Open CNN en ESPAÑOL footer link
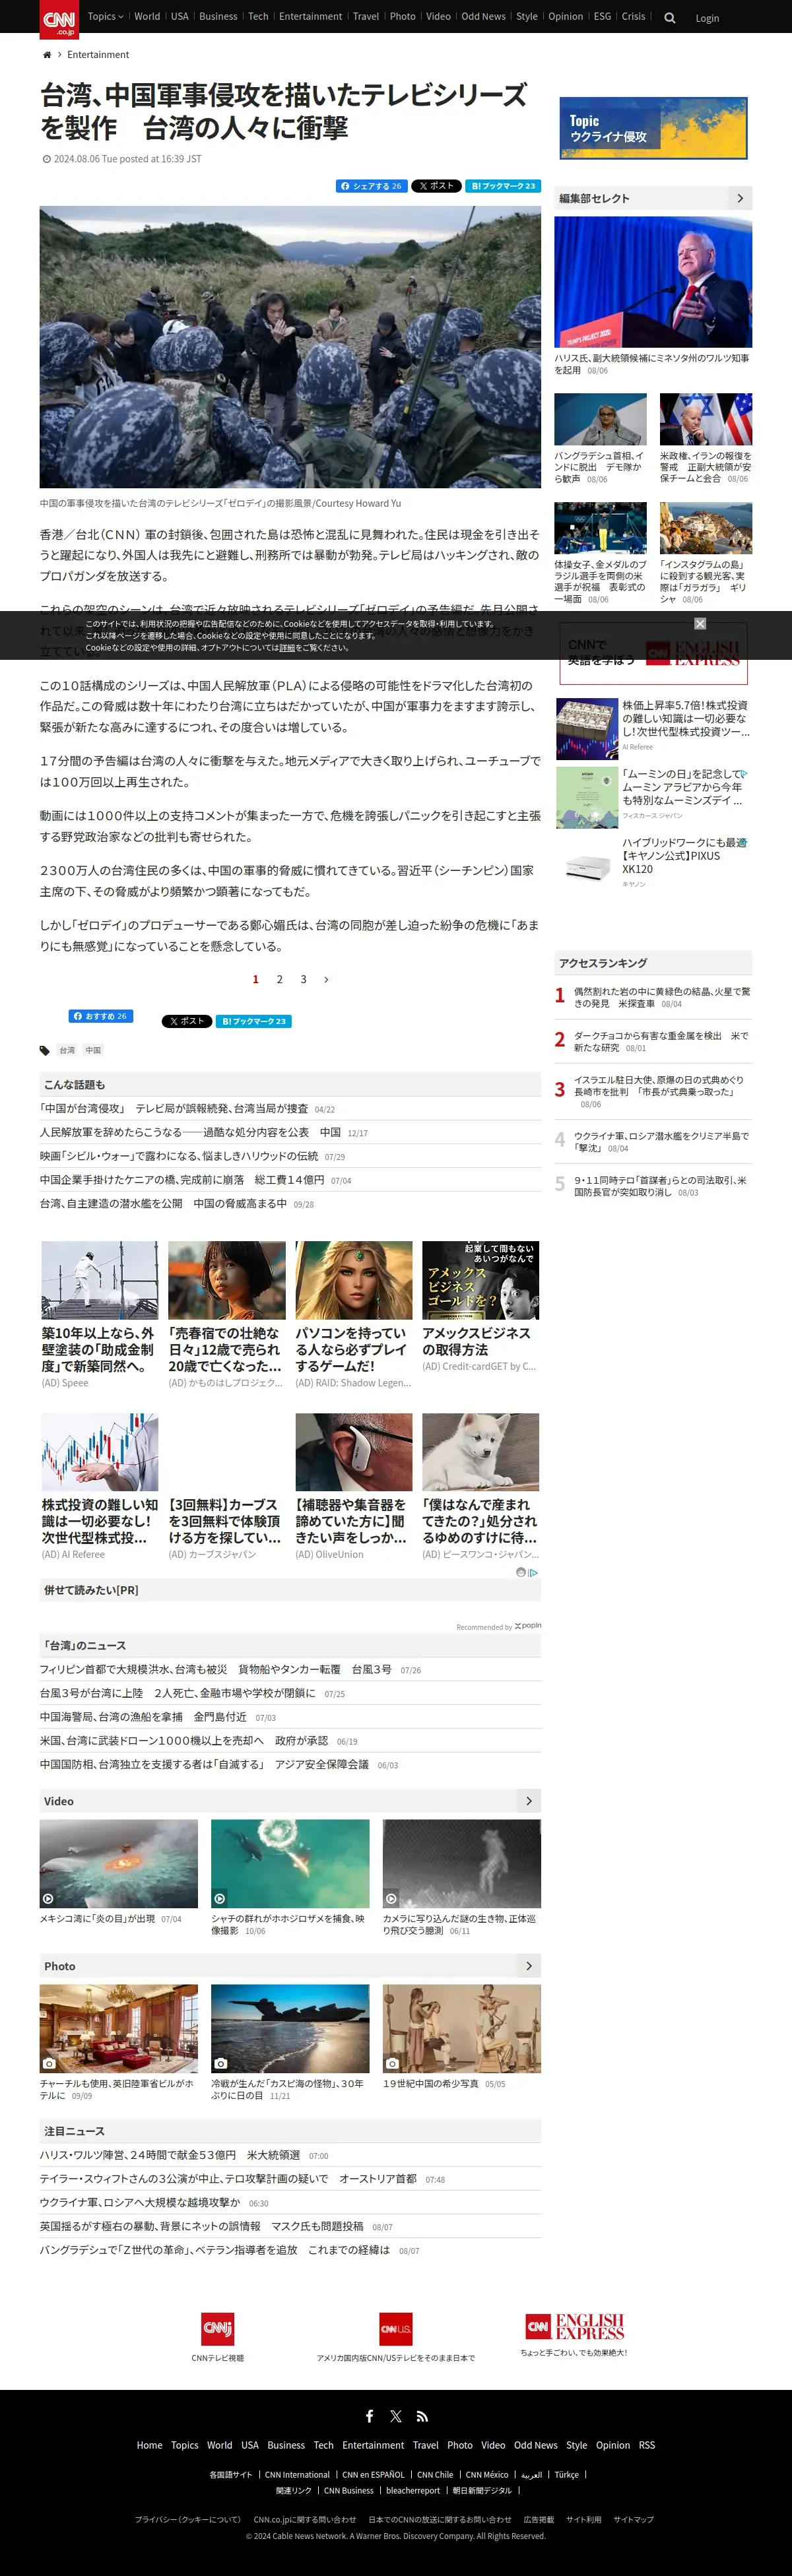Image resolution: width=792 pixels, height=2576 pixels. click(373, 2475)
